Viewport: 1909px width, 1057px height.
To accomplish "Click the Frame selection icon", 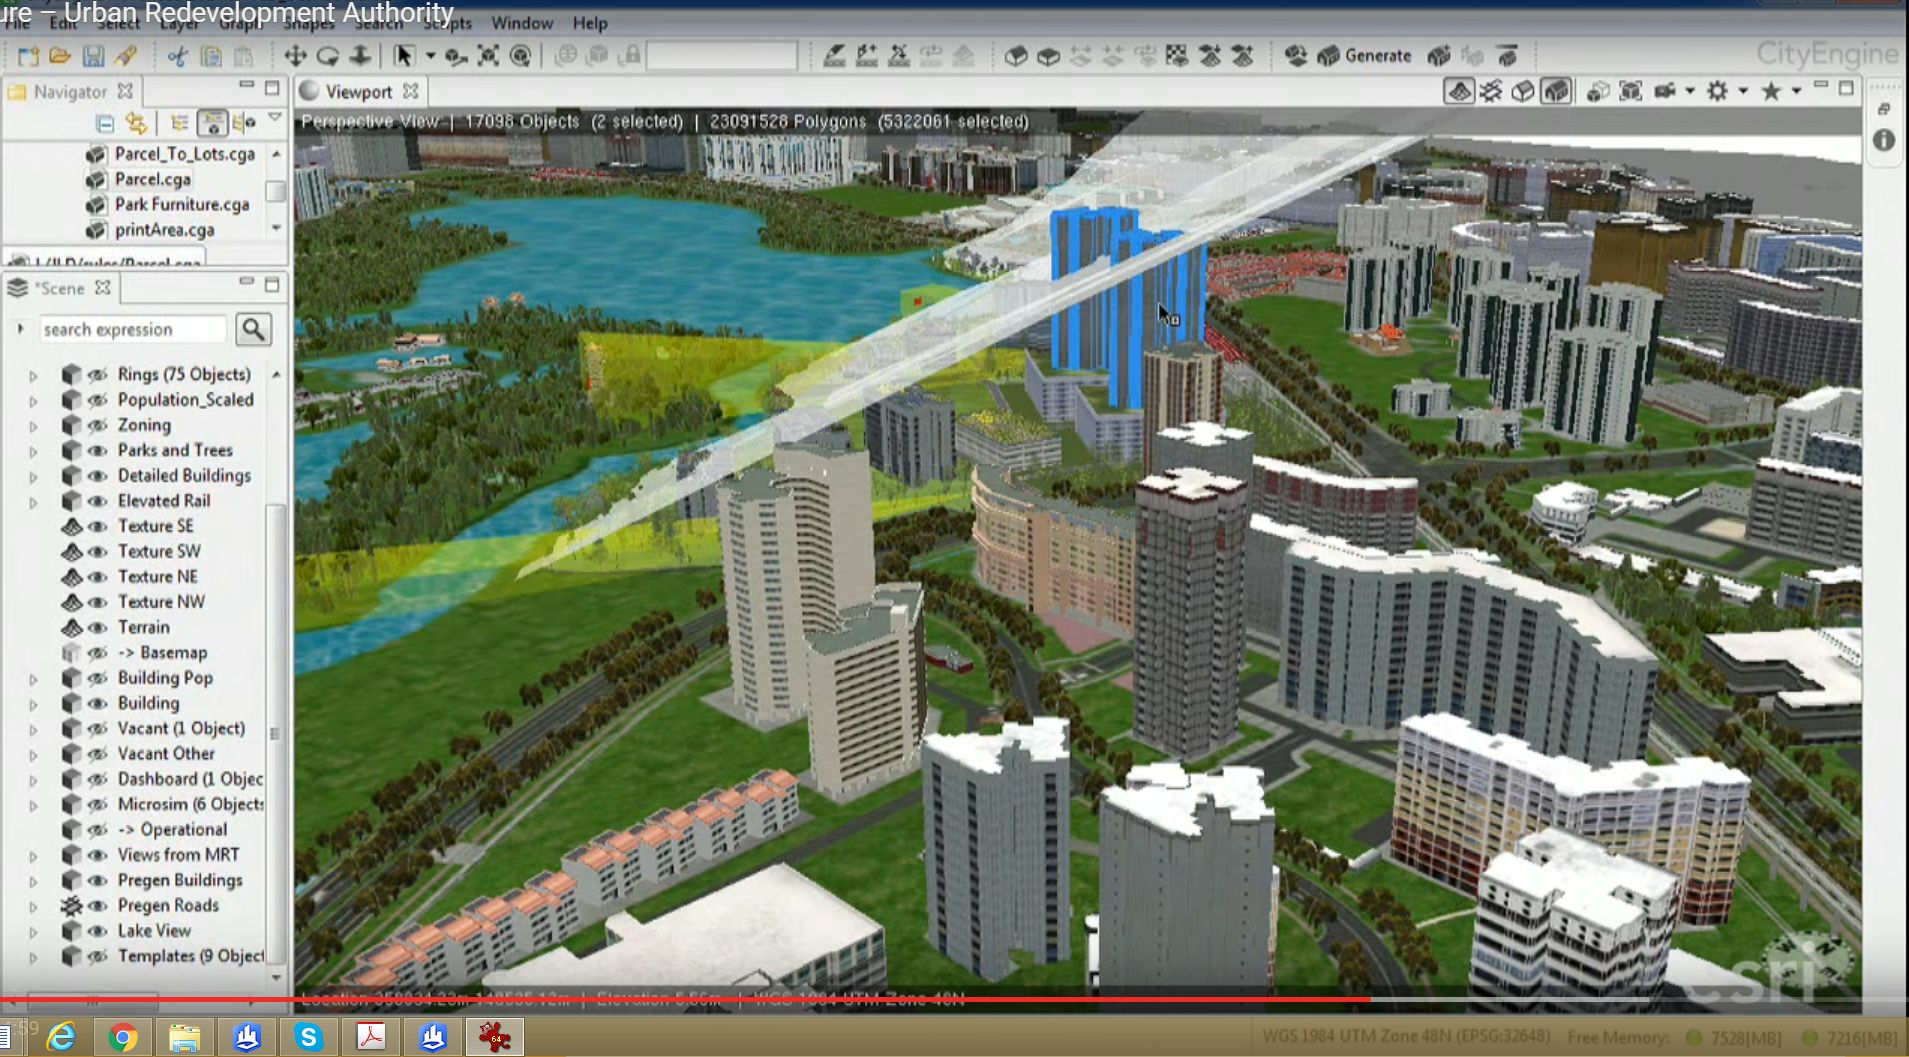I will (x=488, y=56).
